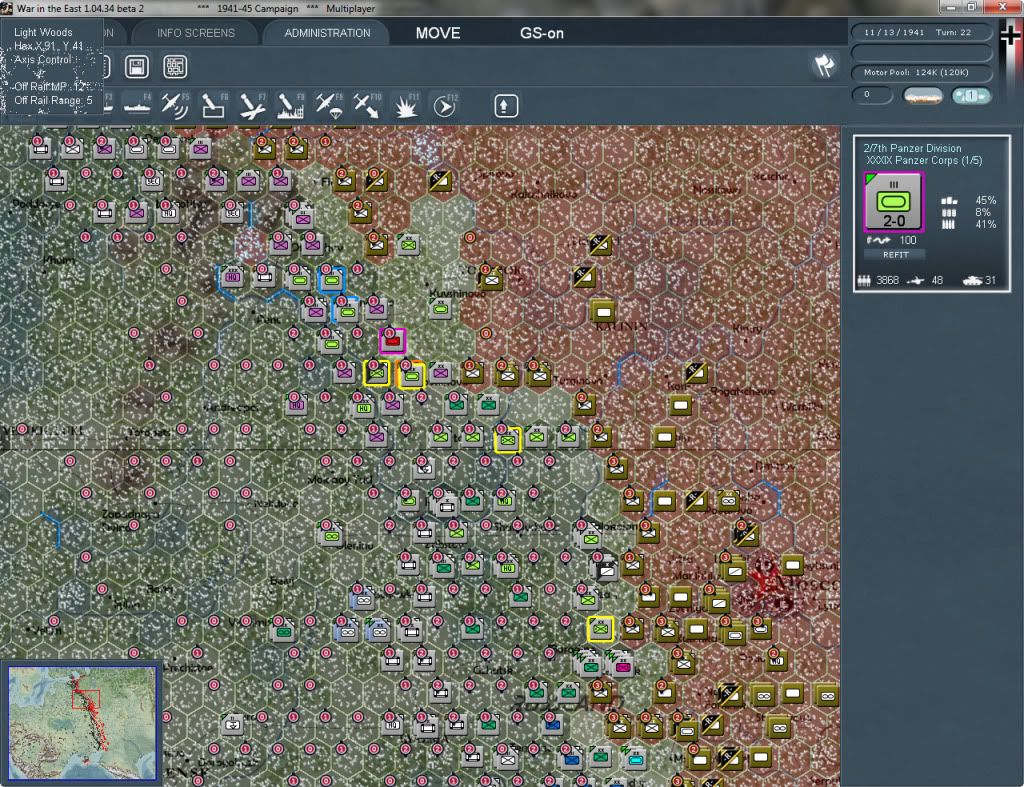Click the 2-0 panzer unit counter in panel

point(893,202)
